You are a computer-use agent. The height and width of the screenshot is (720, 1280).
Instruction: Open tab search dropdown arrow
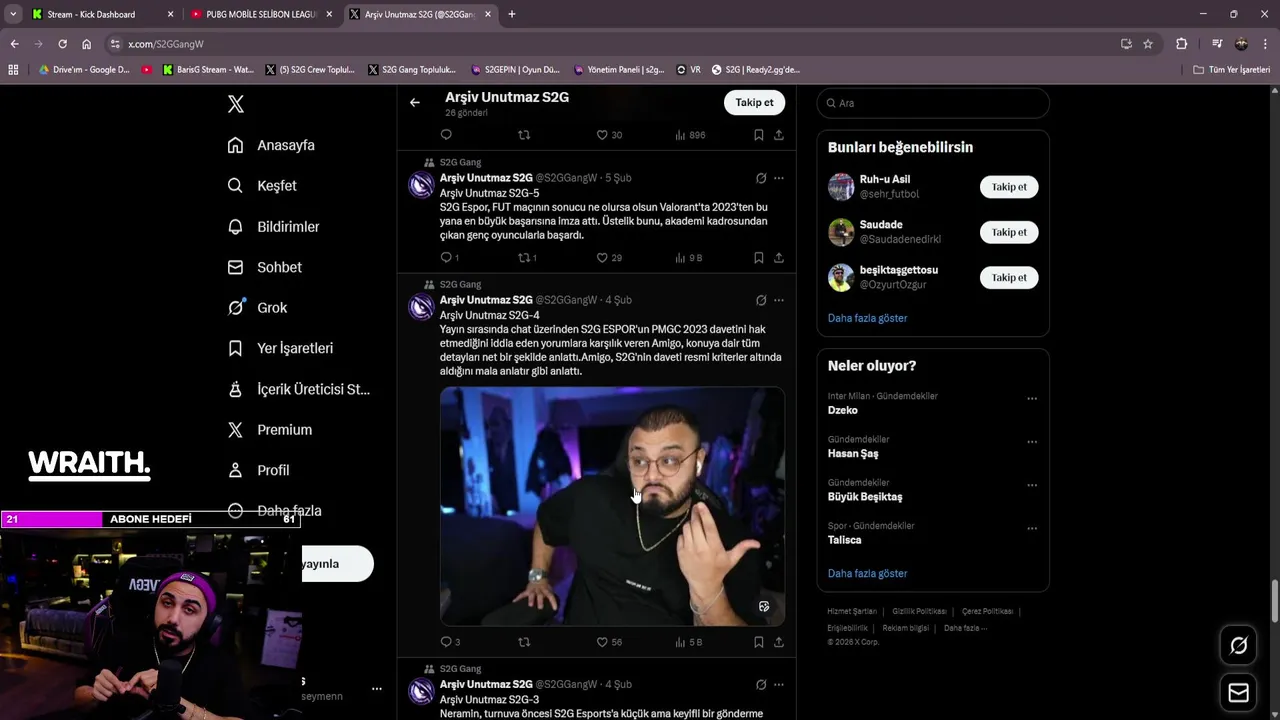point(13,14)
